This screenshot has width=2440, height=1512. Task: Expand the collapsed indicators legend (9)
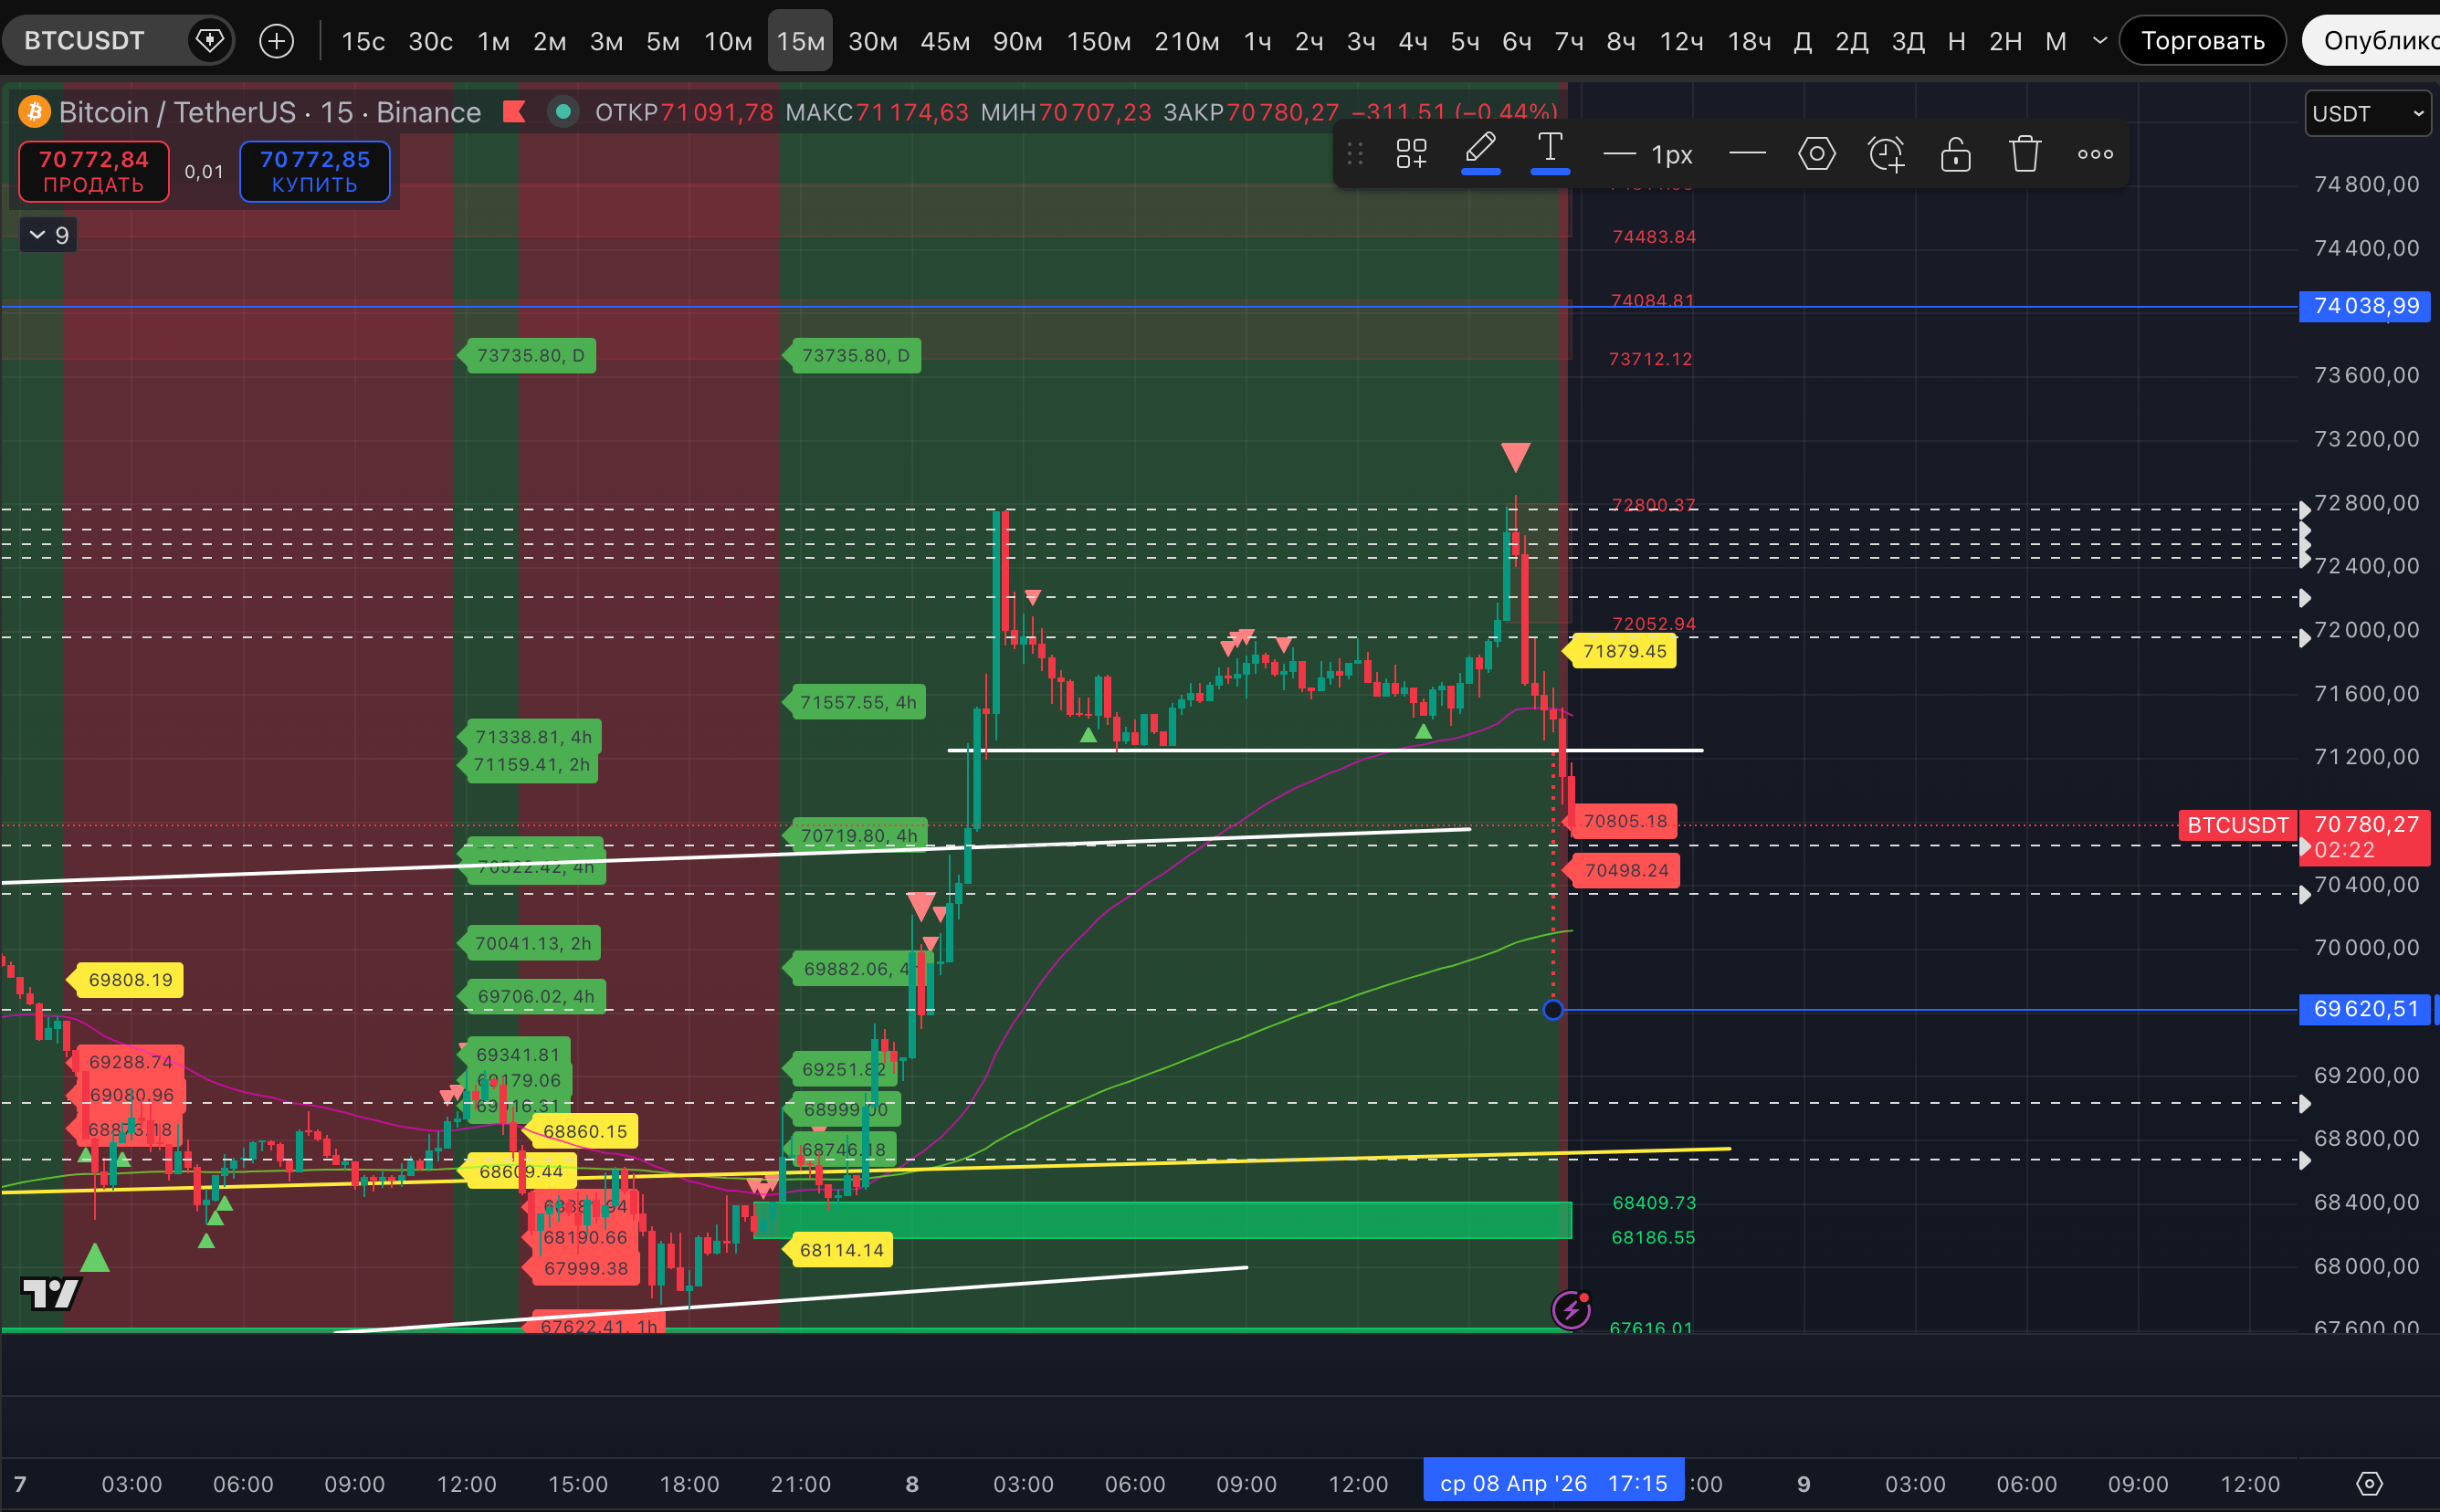point(49,235)
